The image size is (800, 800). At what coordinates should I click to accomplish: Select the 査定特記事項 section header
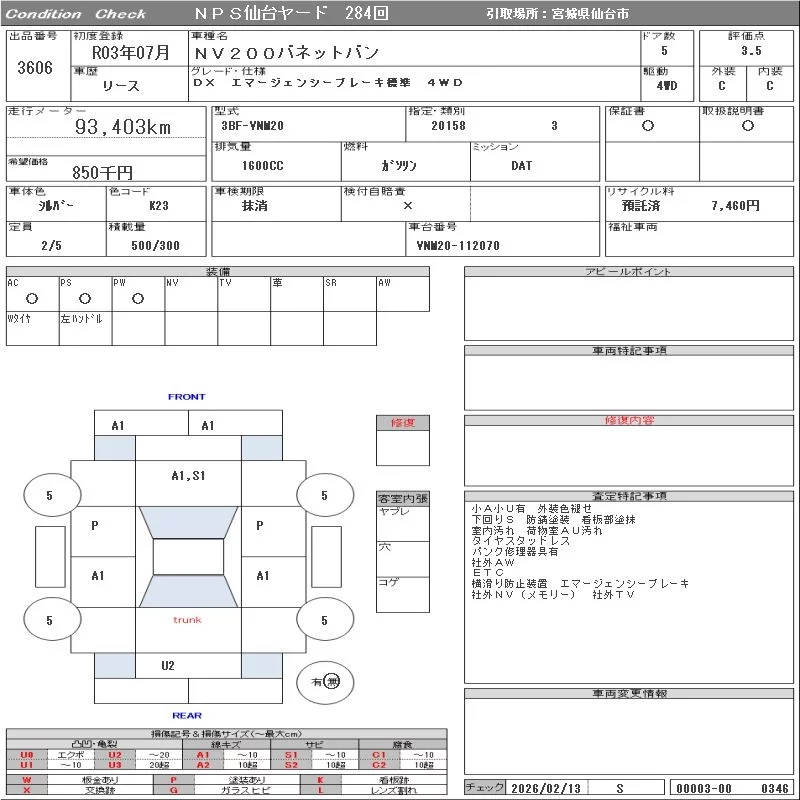click(628, 496)
